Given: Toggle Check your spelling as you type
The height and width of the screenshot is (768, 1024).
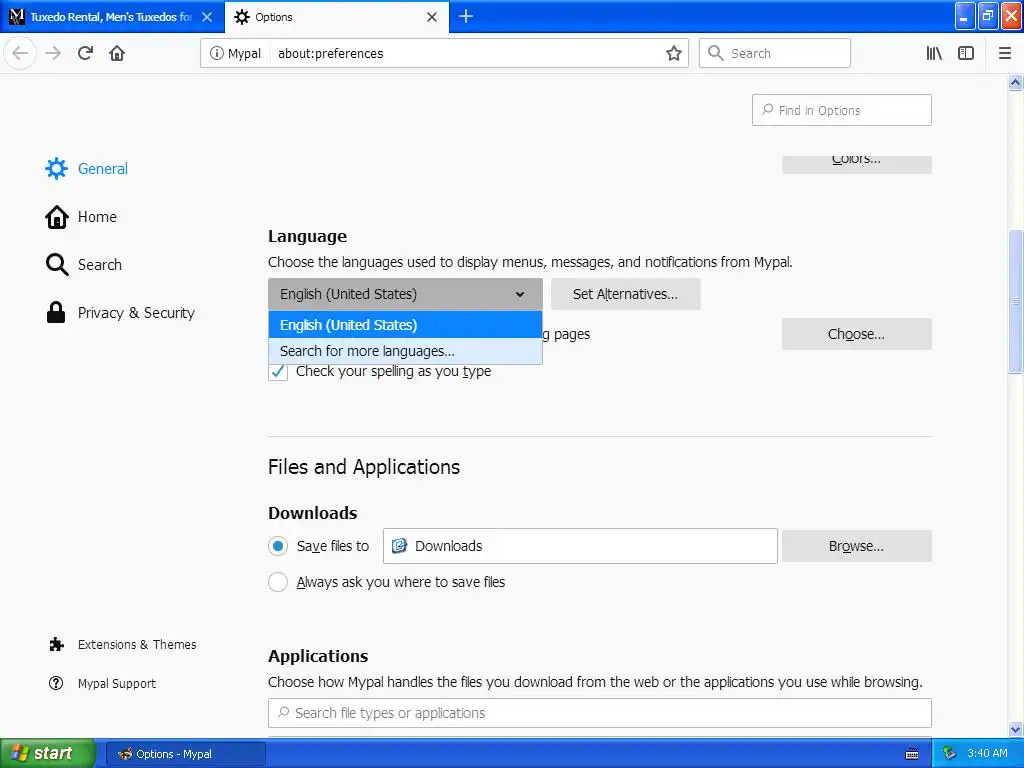Looking at the screenshot, I should (278, 371).
